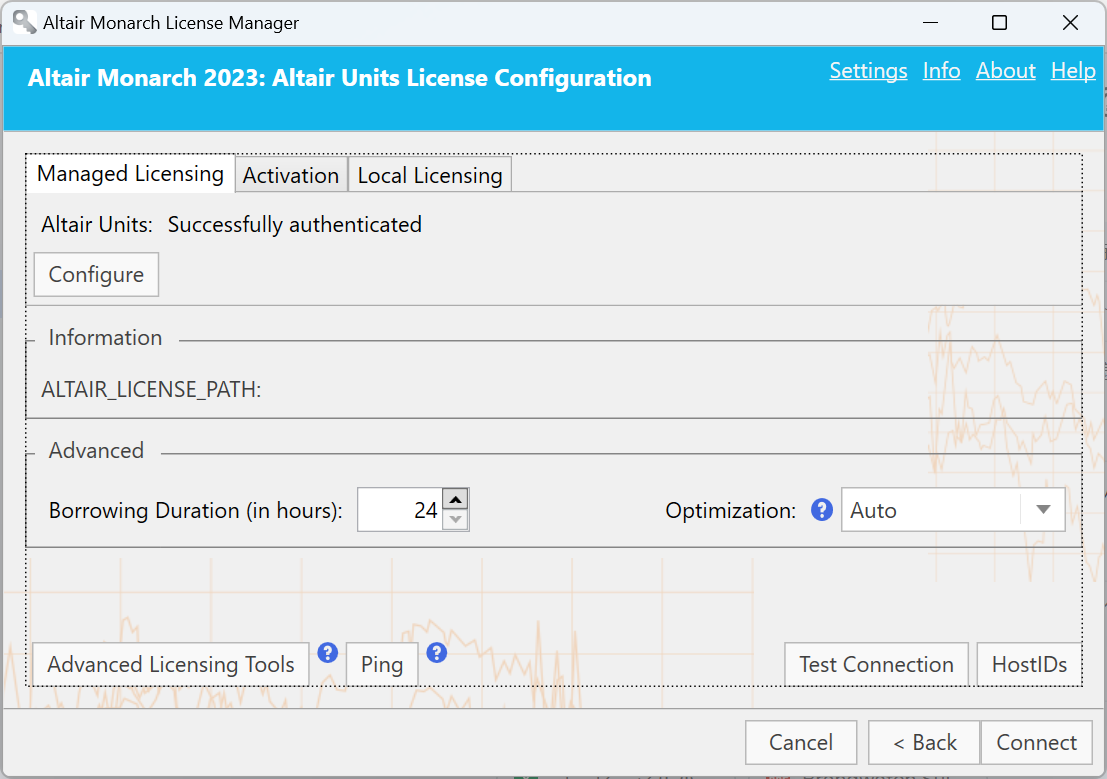This screenshot has height=779, width=1107.
Task: Click the Ping button
Action: (382, 665)
